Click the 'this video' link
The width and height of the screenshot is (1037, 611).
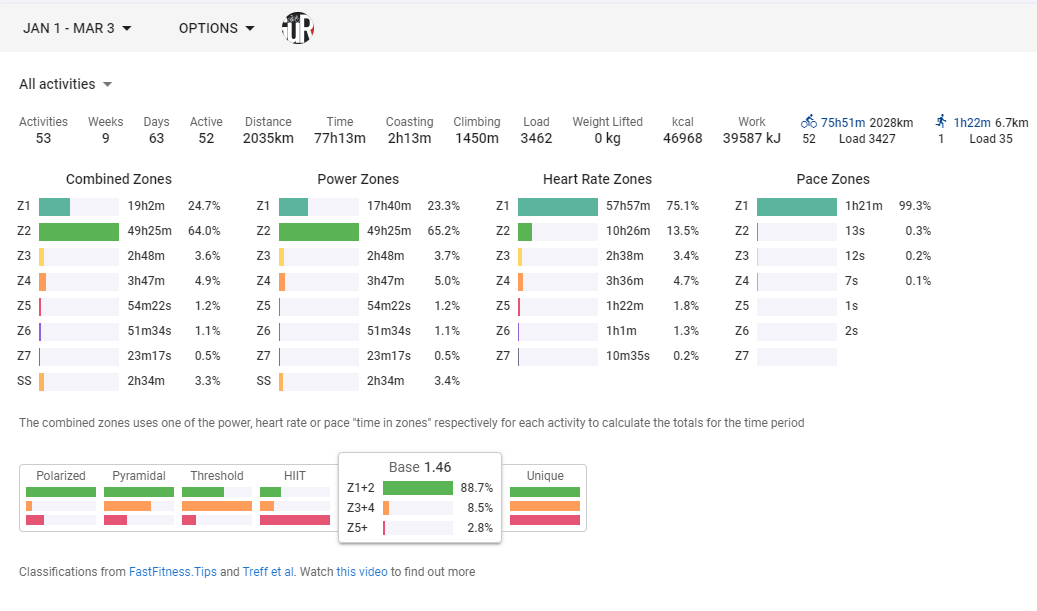coord(361,572)
